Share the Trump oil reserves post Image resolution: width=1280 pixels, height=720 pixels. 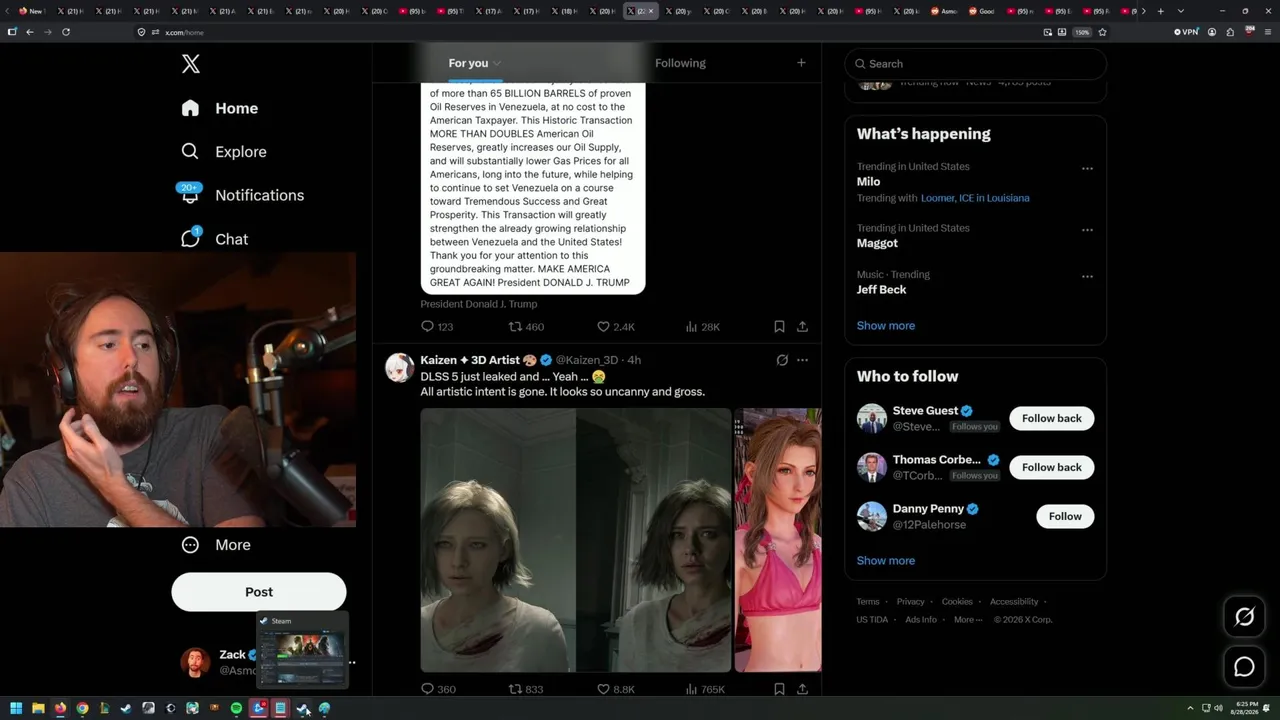click(x=802, y=327)
